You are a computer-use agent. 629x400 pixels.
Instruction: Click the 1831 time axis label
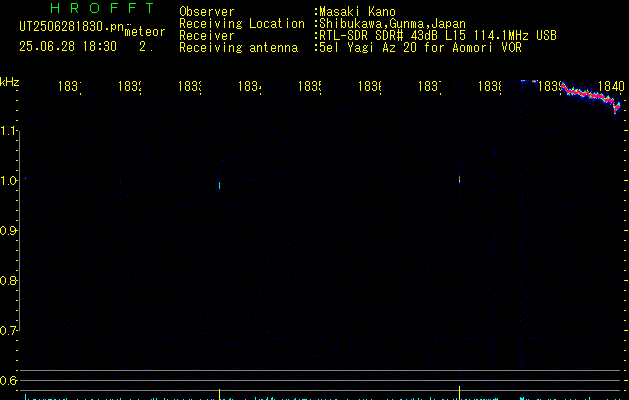pyautogui.click(x=70, y=86)
